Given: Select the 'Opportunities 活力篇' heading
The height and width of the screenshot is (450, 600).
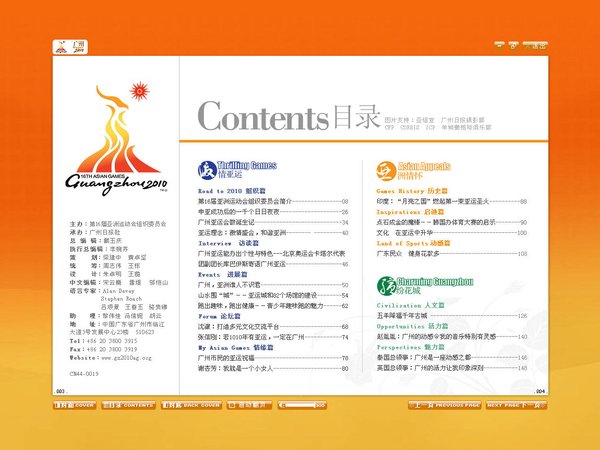Looking at the screenshot, I should pyautogui.click(x=412, y=326).
